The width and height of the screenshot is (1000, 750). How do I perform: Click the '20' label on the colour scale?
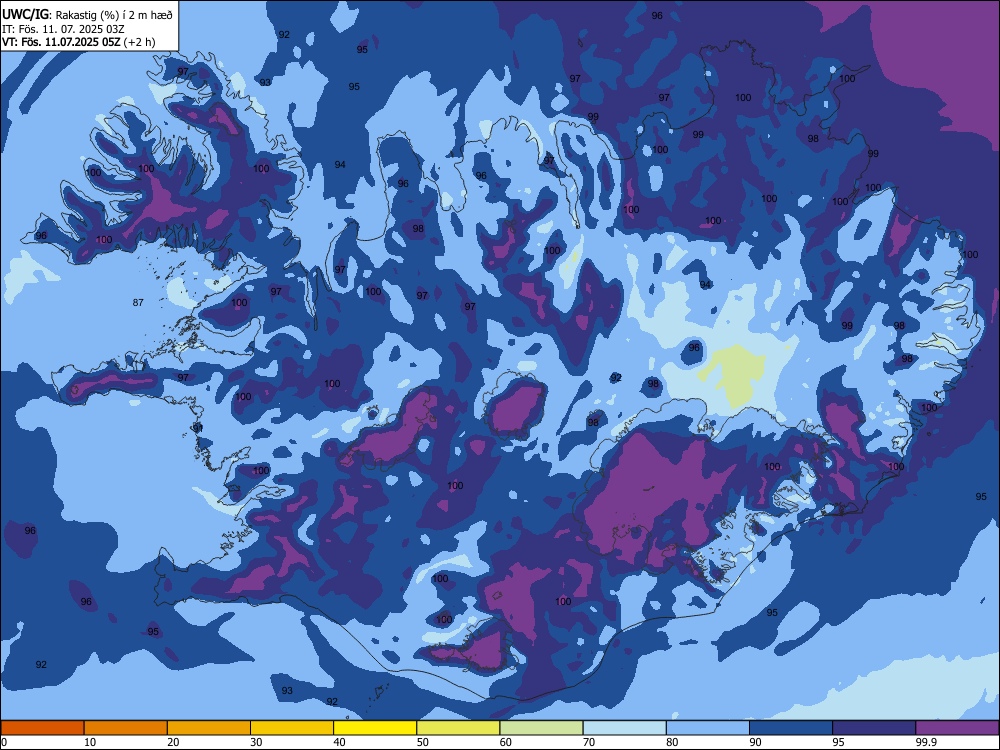pos(173,742)
